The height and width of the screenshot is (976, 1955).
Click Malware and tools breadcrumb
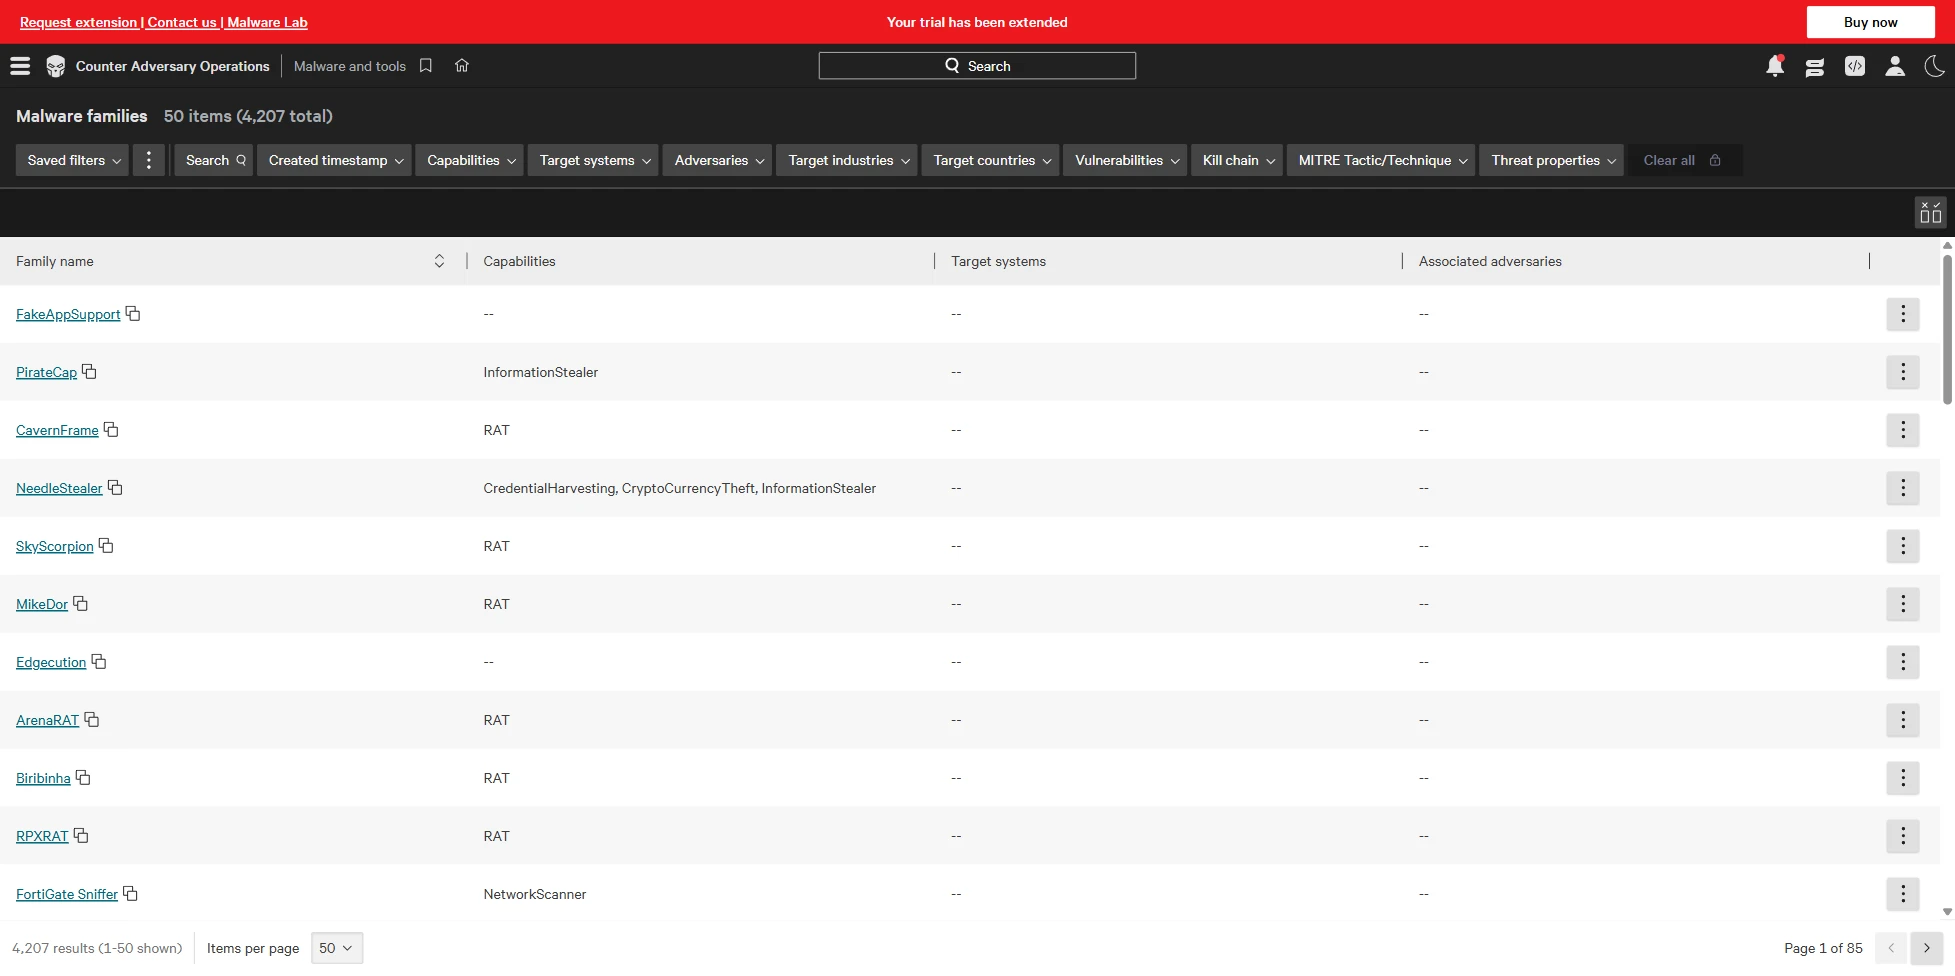350,66
